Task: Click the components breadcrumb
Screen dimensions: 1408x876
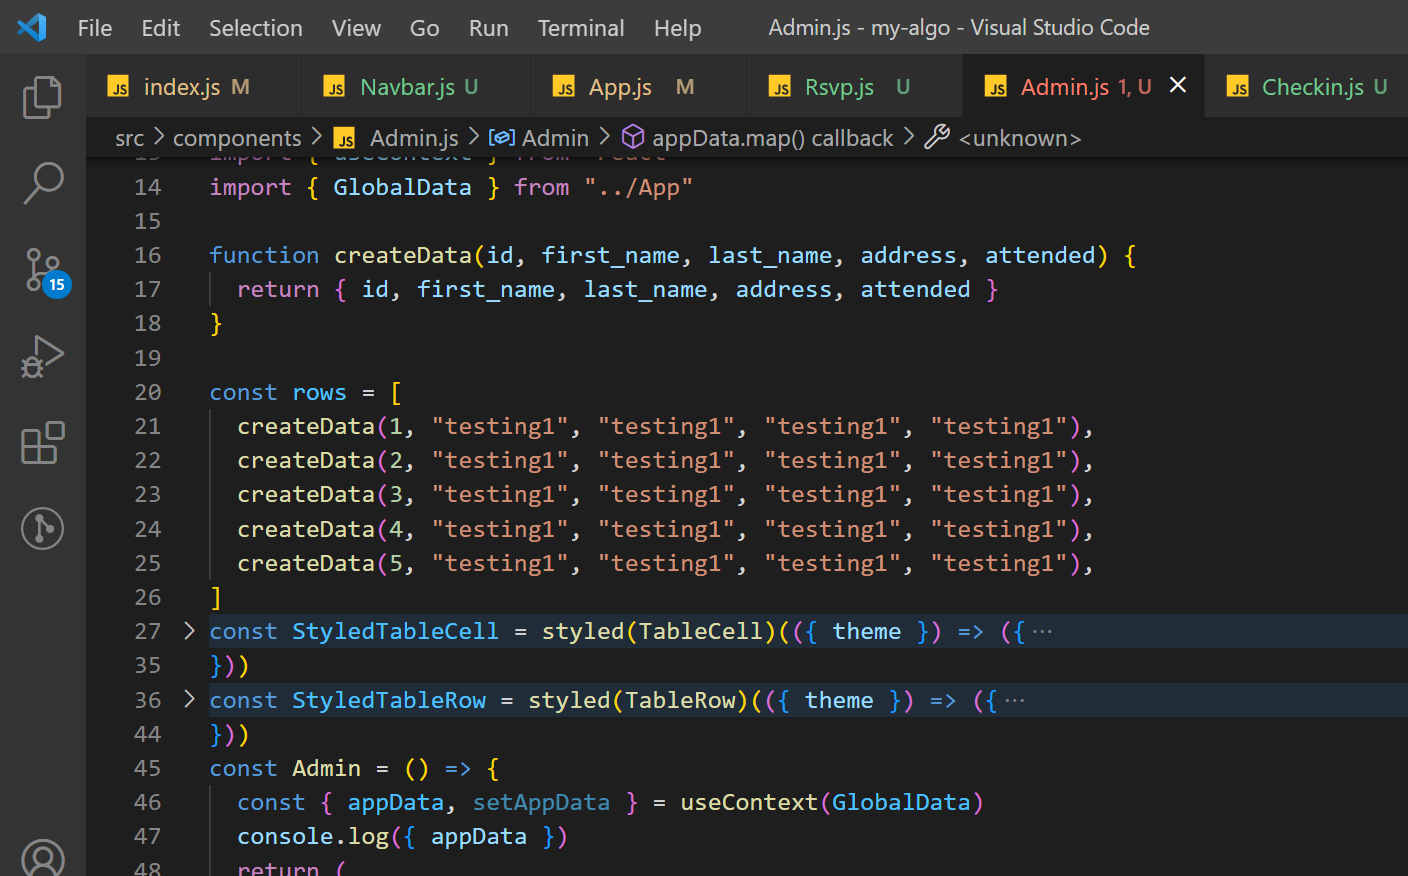Action: 237,138
